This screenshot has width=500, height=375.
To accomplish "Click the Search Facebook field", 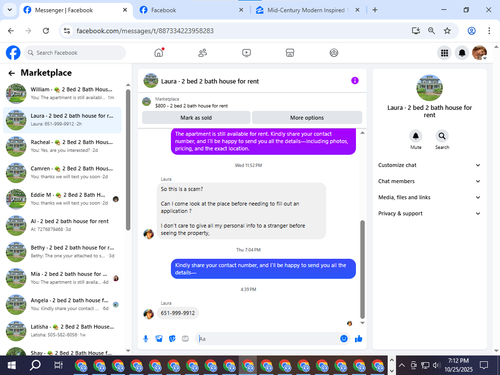I will click(x=75, y=53).
